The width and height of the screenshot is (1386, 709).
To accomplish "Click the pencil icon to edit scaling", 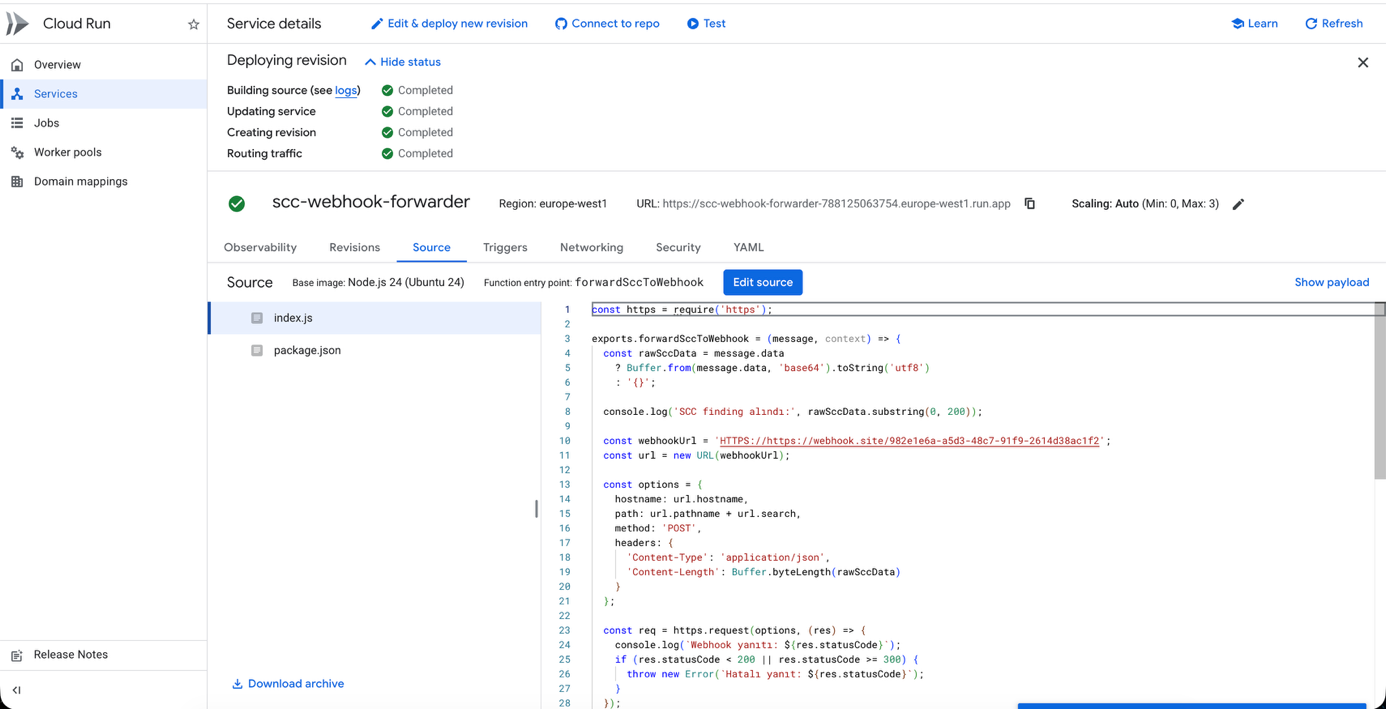I will click(1238, 204).
